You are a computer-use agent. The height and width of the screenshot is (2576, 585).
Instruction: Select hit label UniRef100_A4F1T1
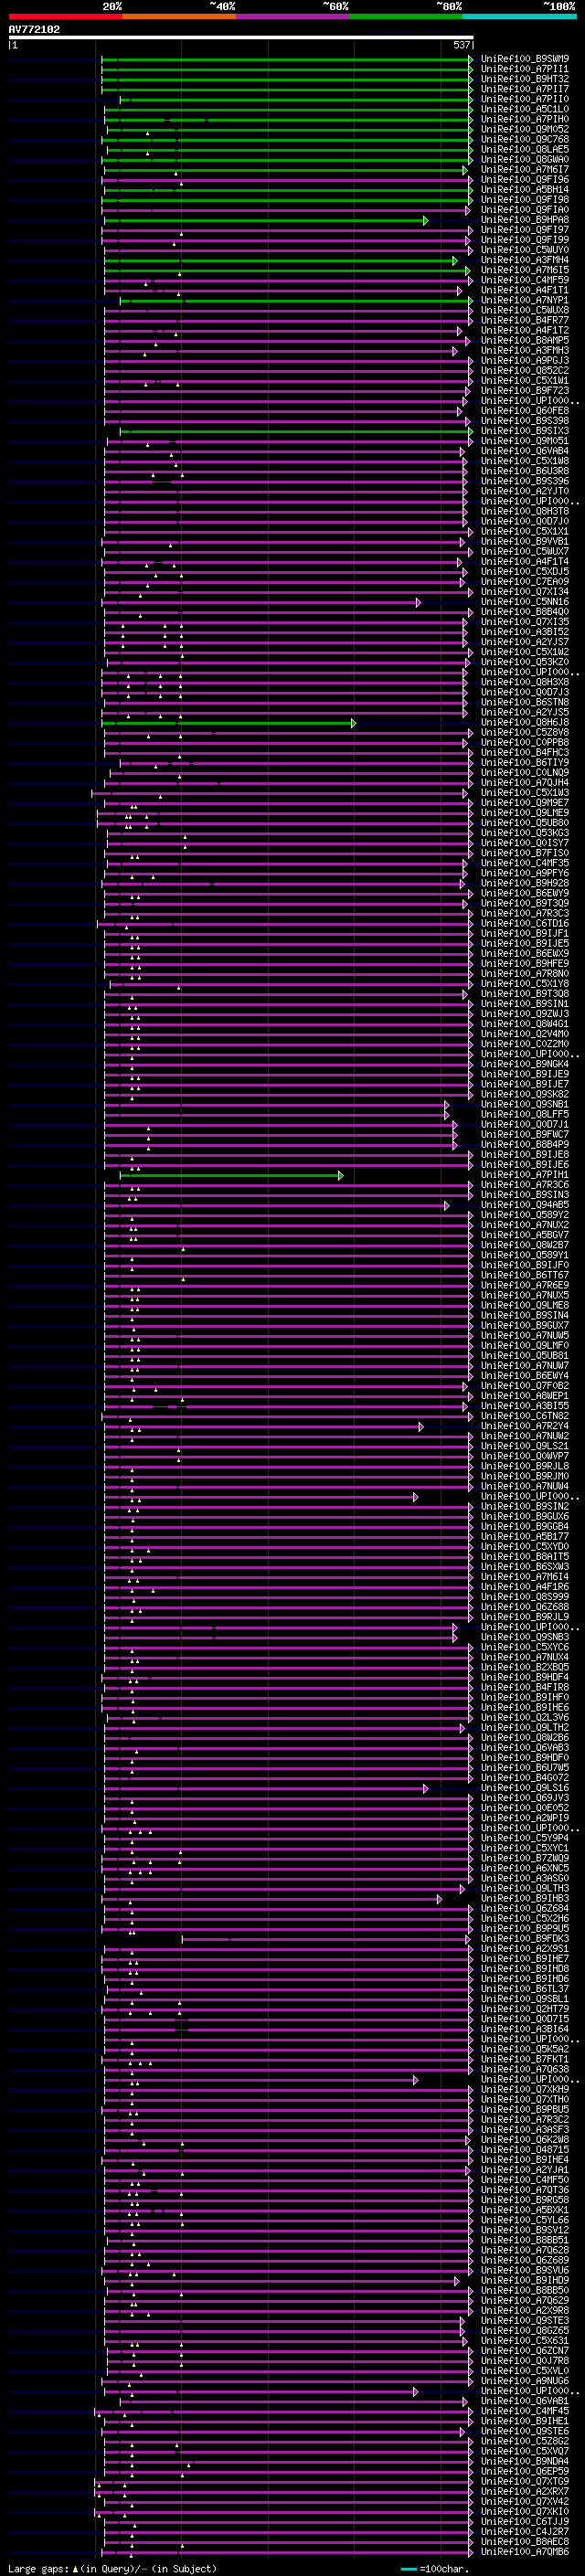525,290
